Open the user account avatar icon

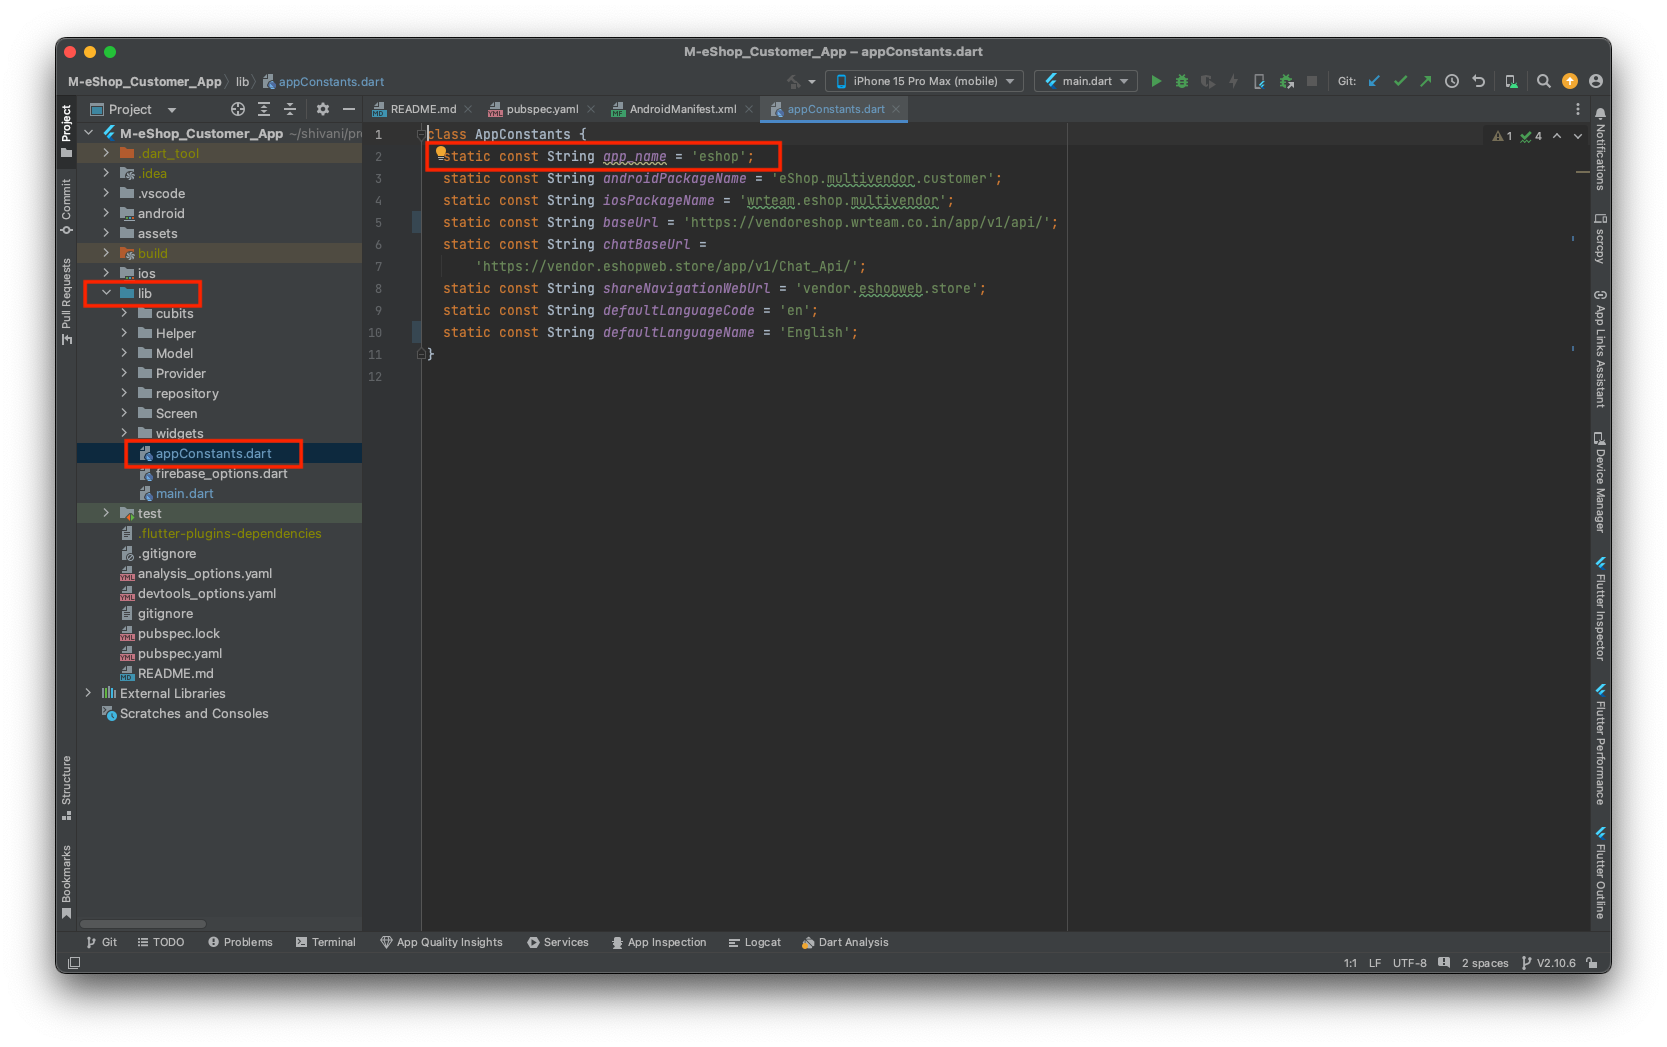click(1595, 81)
